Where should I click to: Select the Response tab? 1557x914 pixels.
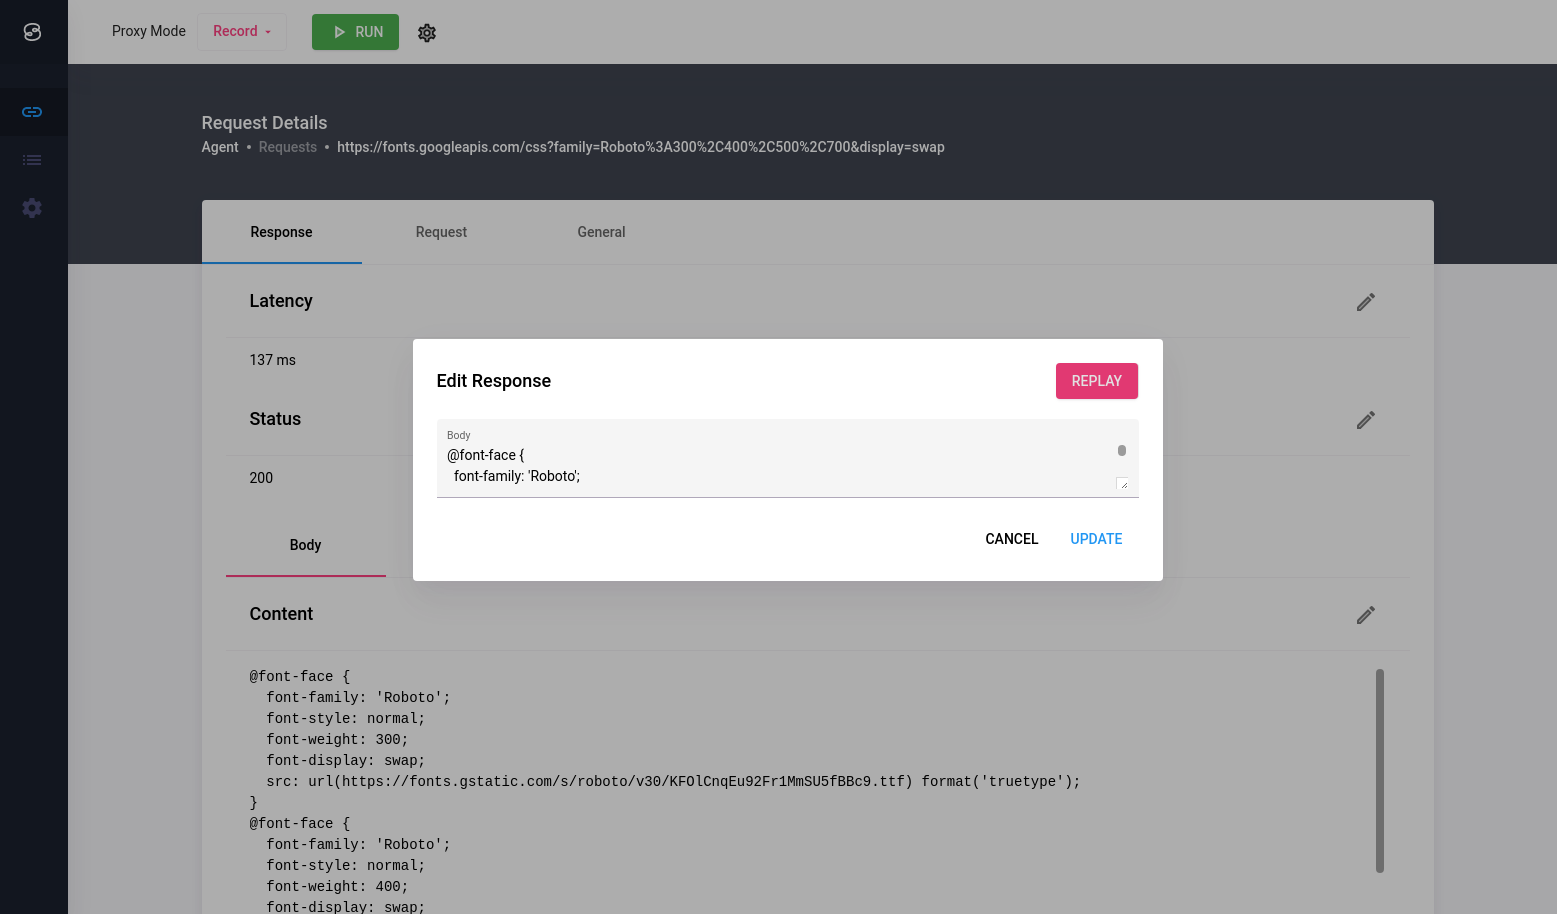pyautogui.click(x=281, y=232)
